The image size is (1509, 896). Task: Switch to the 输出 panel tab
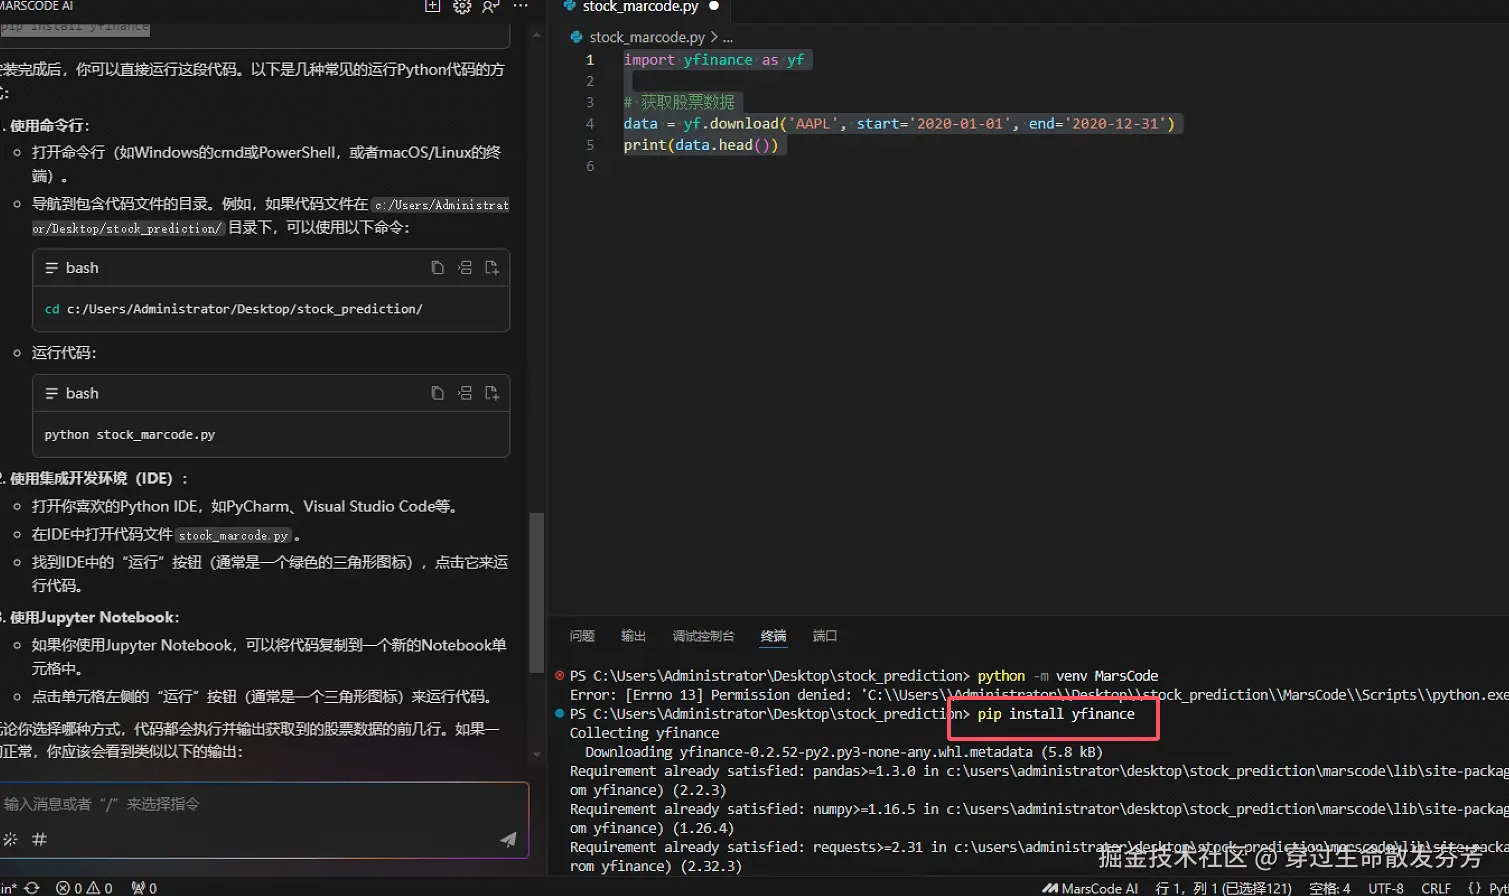tap(633, 636)
